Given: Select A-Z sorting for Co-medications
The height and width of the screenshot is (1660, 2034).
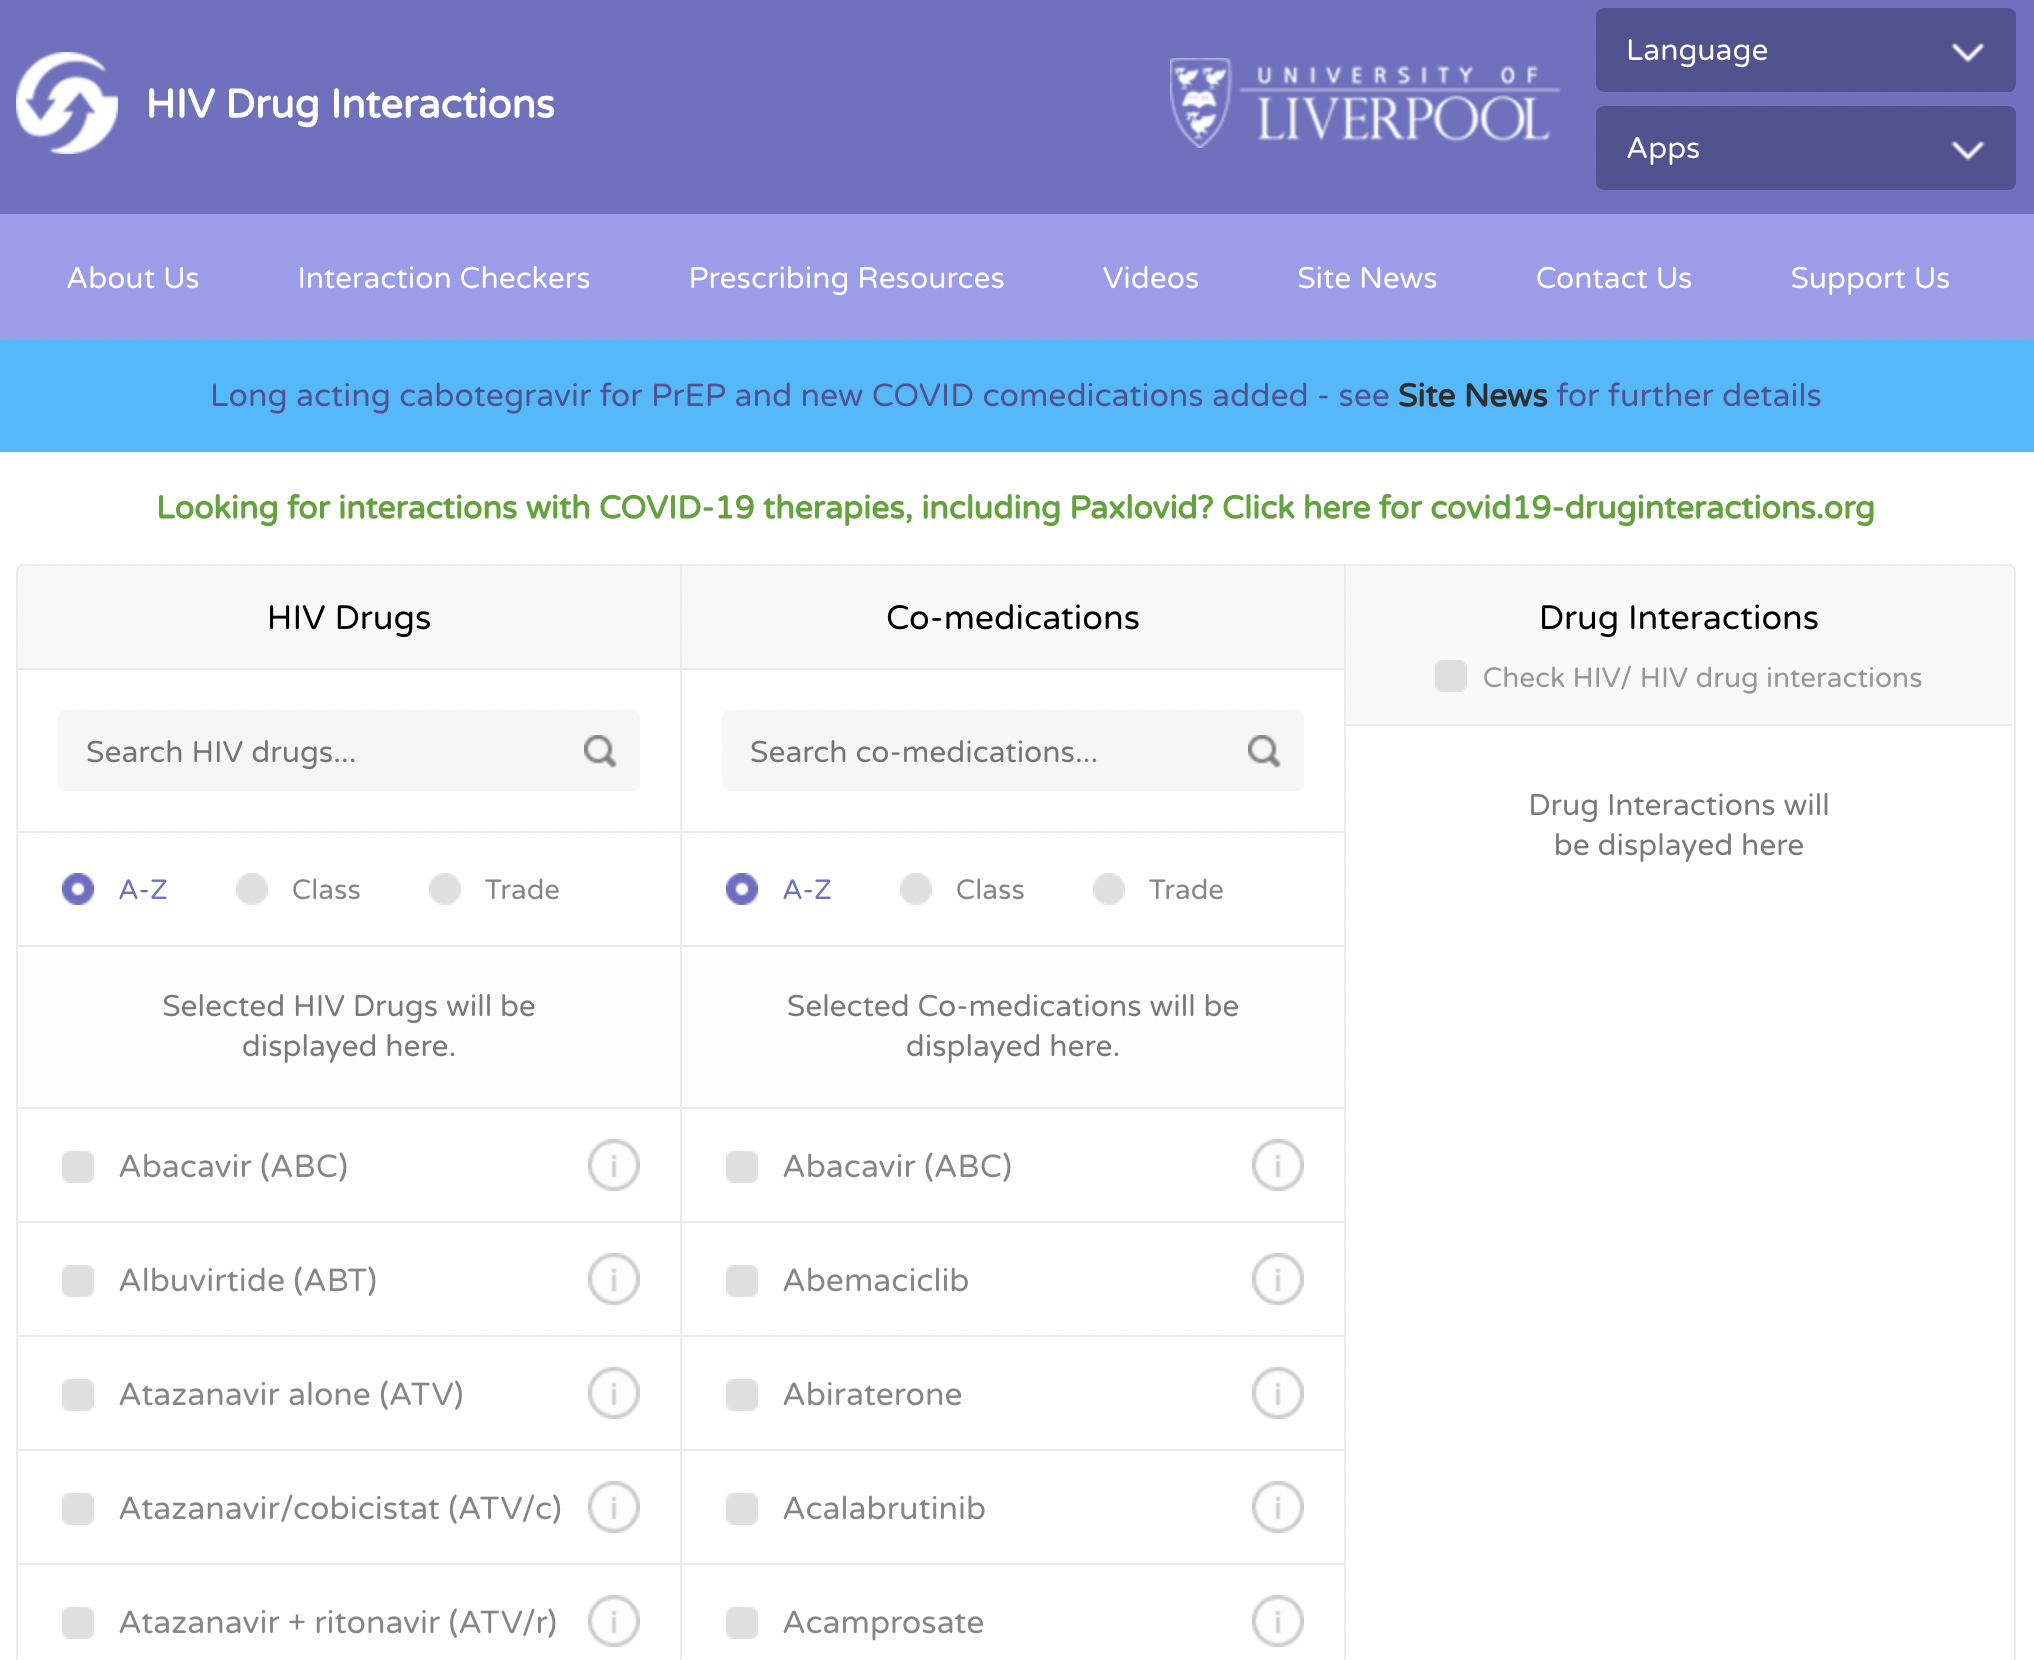Looking at the screenshot, I should (x=742, y=889).
